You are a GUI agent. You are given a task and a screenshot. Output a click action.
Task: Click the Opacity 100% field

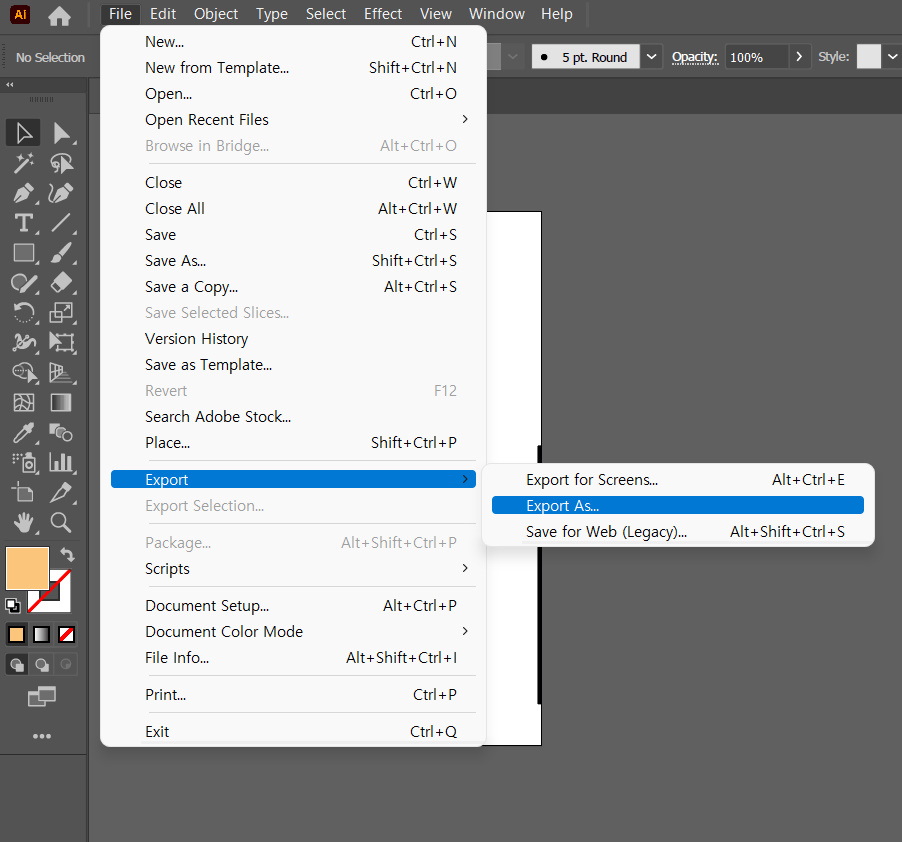[x=756, y=56]
